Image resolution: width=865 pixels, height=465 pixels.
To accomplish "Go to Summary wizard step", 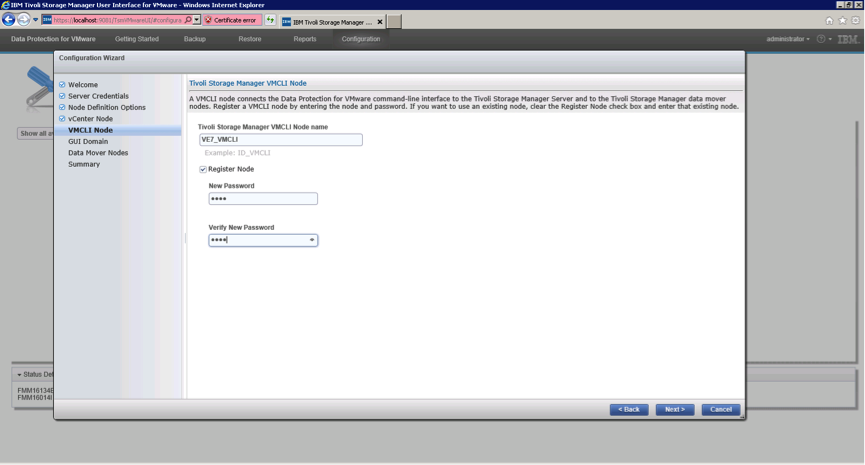I will pos(84,164).
